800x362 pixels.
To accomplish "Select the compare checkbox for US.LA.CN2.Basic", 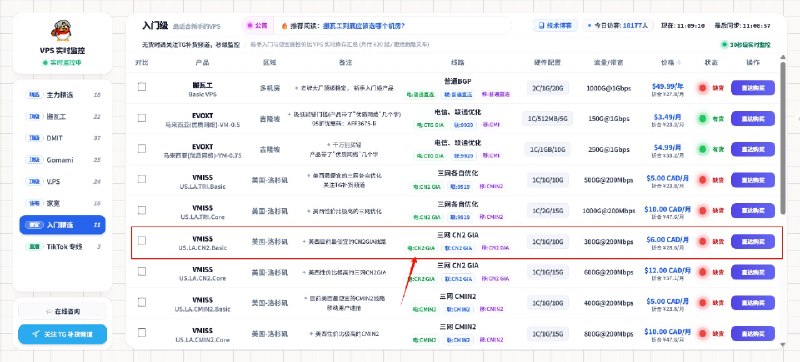I will 142,240.
